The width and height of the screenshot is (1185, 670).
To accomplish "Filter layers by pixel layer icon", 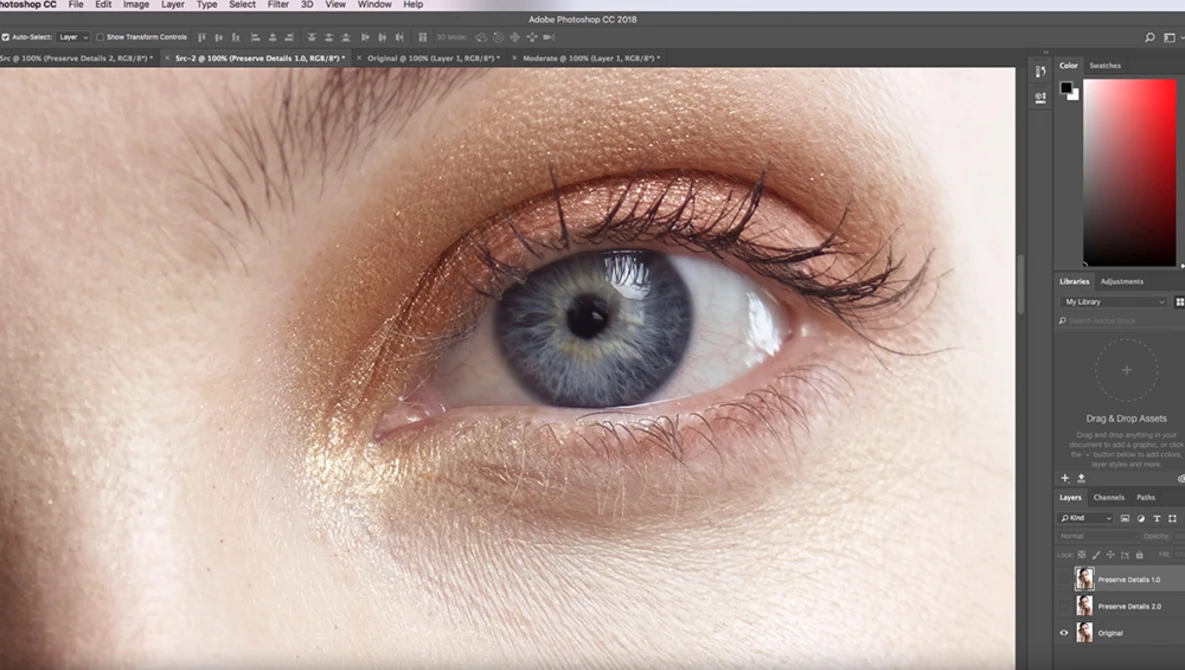I will coord(1125,518).
